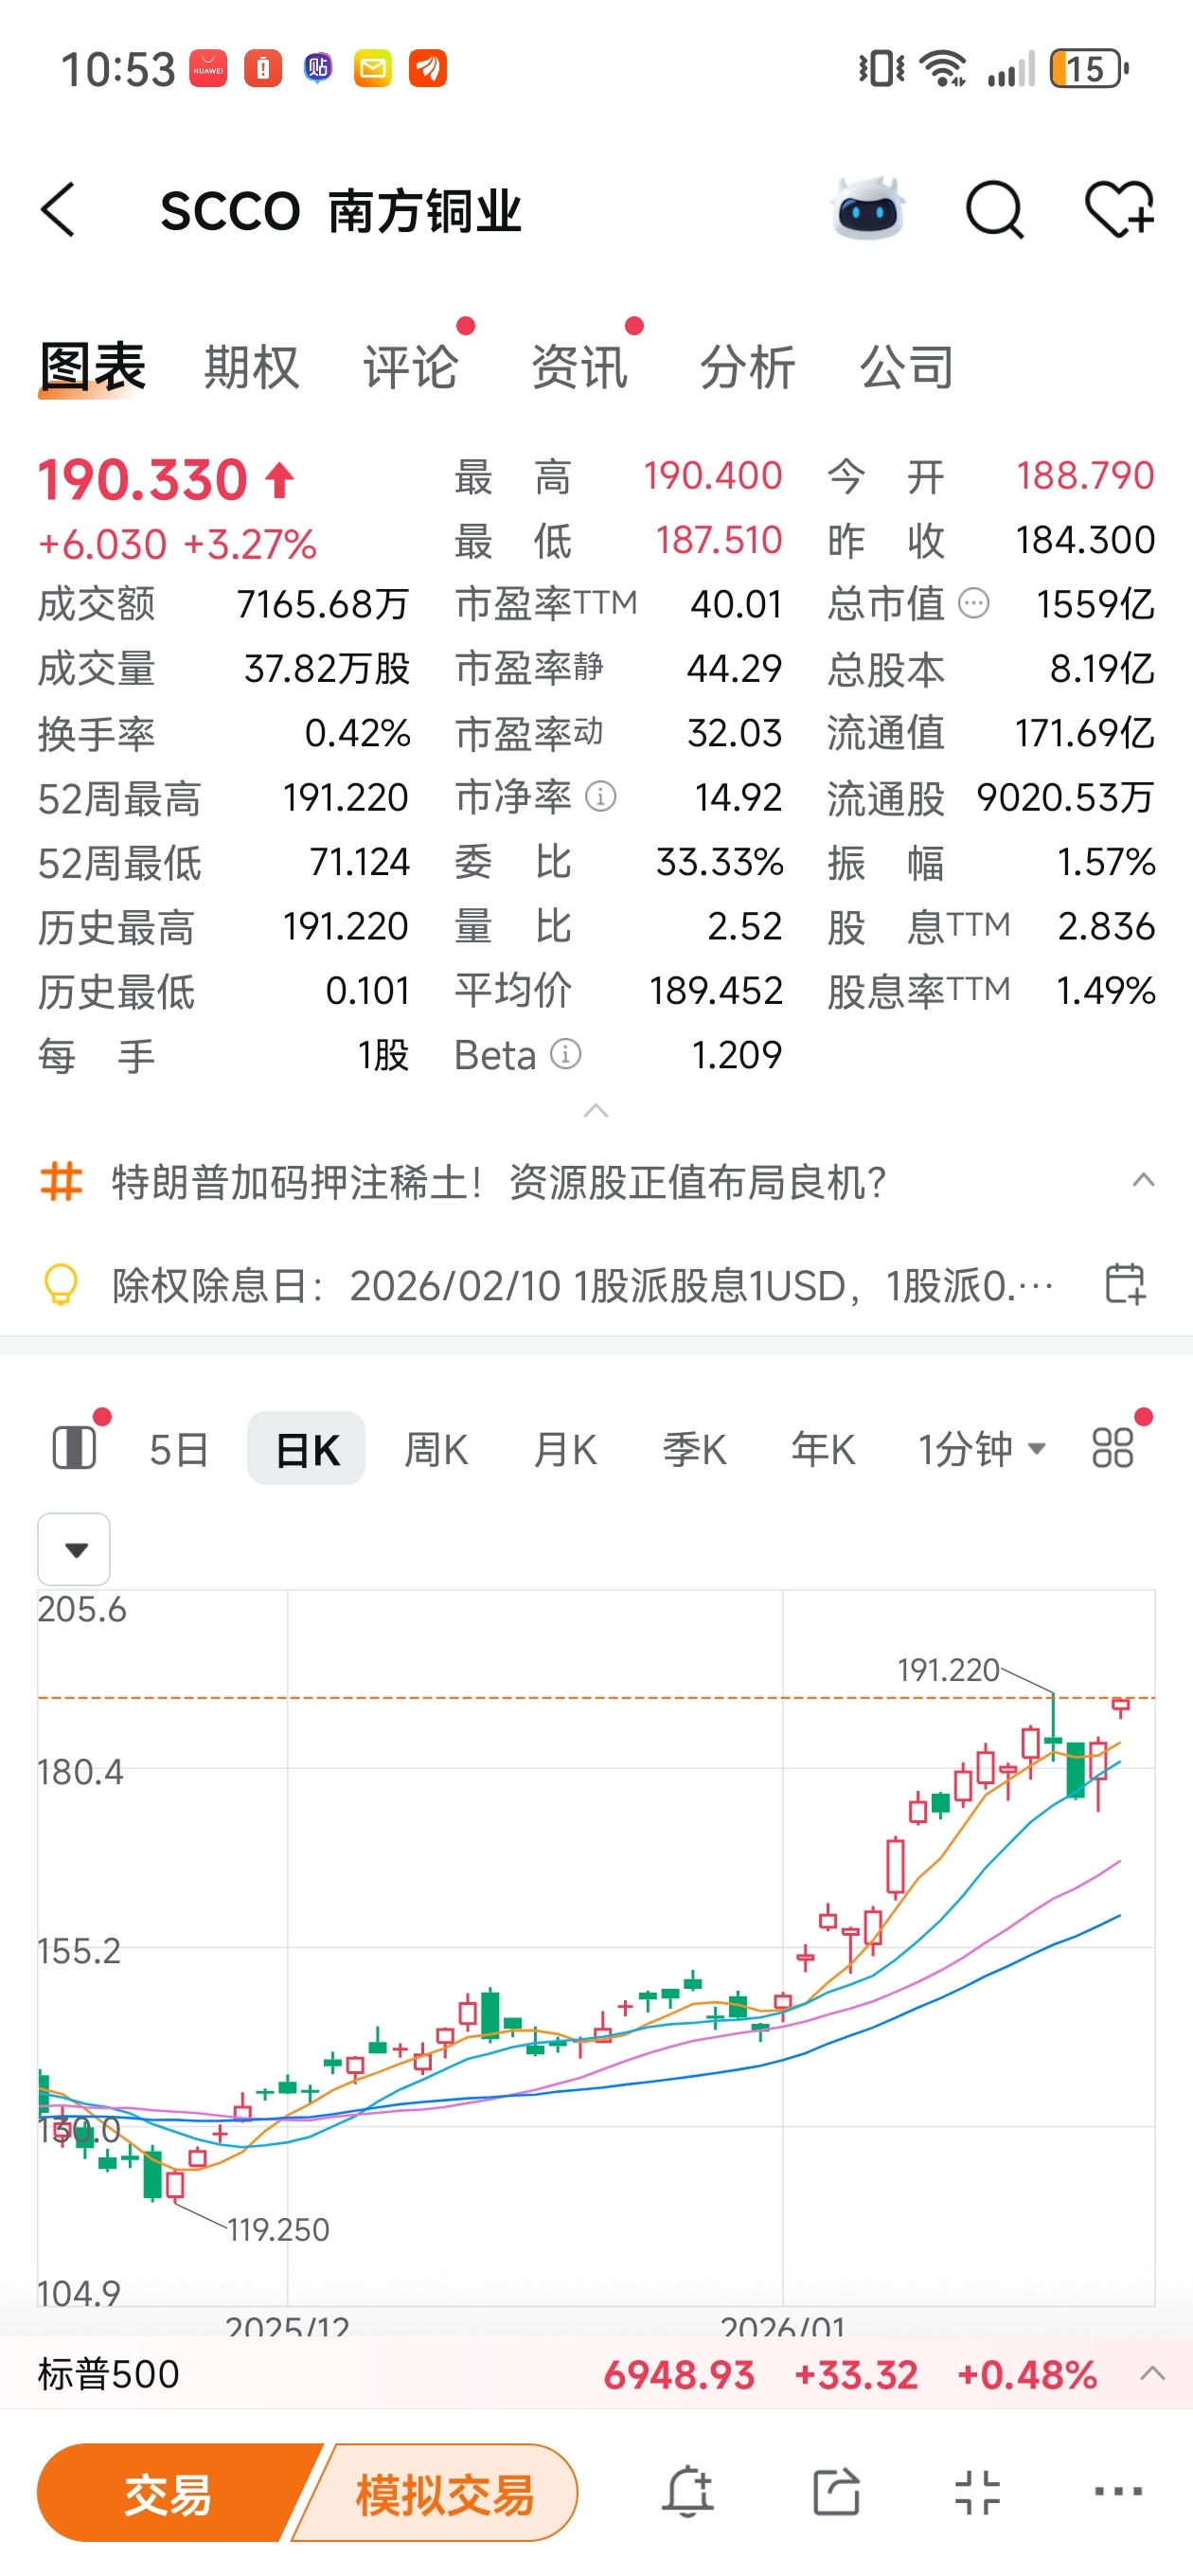Tap the 119.250 low label on chart
Viewport: 1193px width, 2576px height.
click(278, 2229)
